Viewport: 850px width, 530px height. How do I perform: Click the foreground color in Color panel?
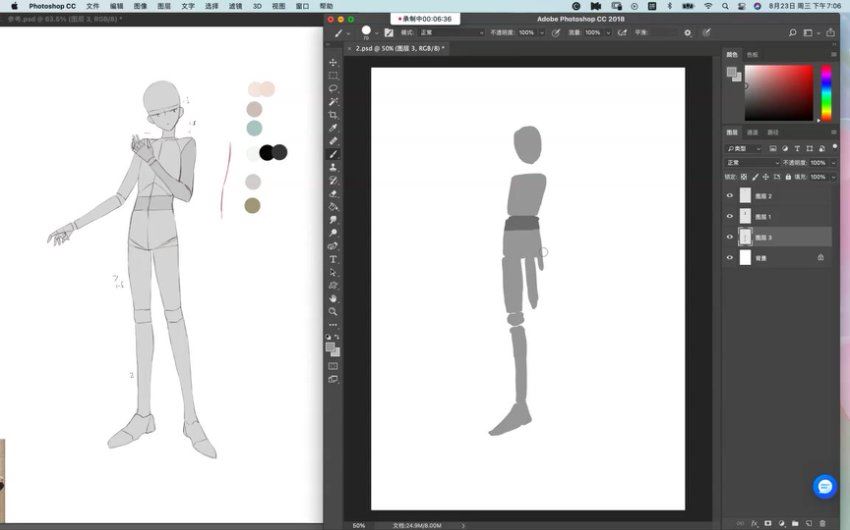731,72
